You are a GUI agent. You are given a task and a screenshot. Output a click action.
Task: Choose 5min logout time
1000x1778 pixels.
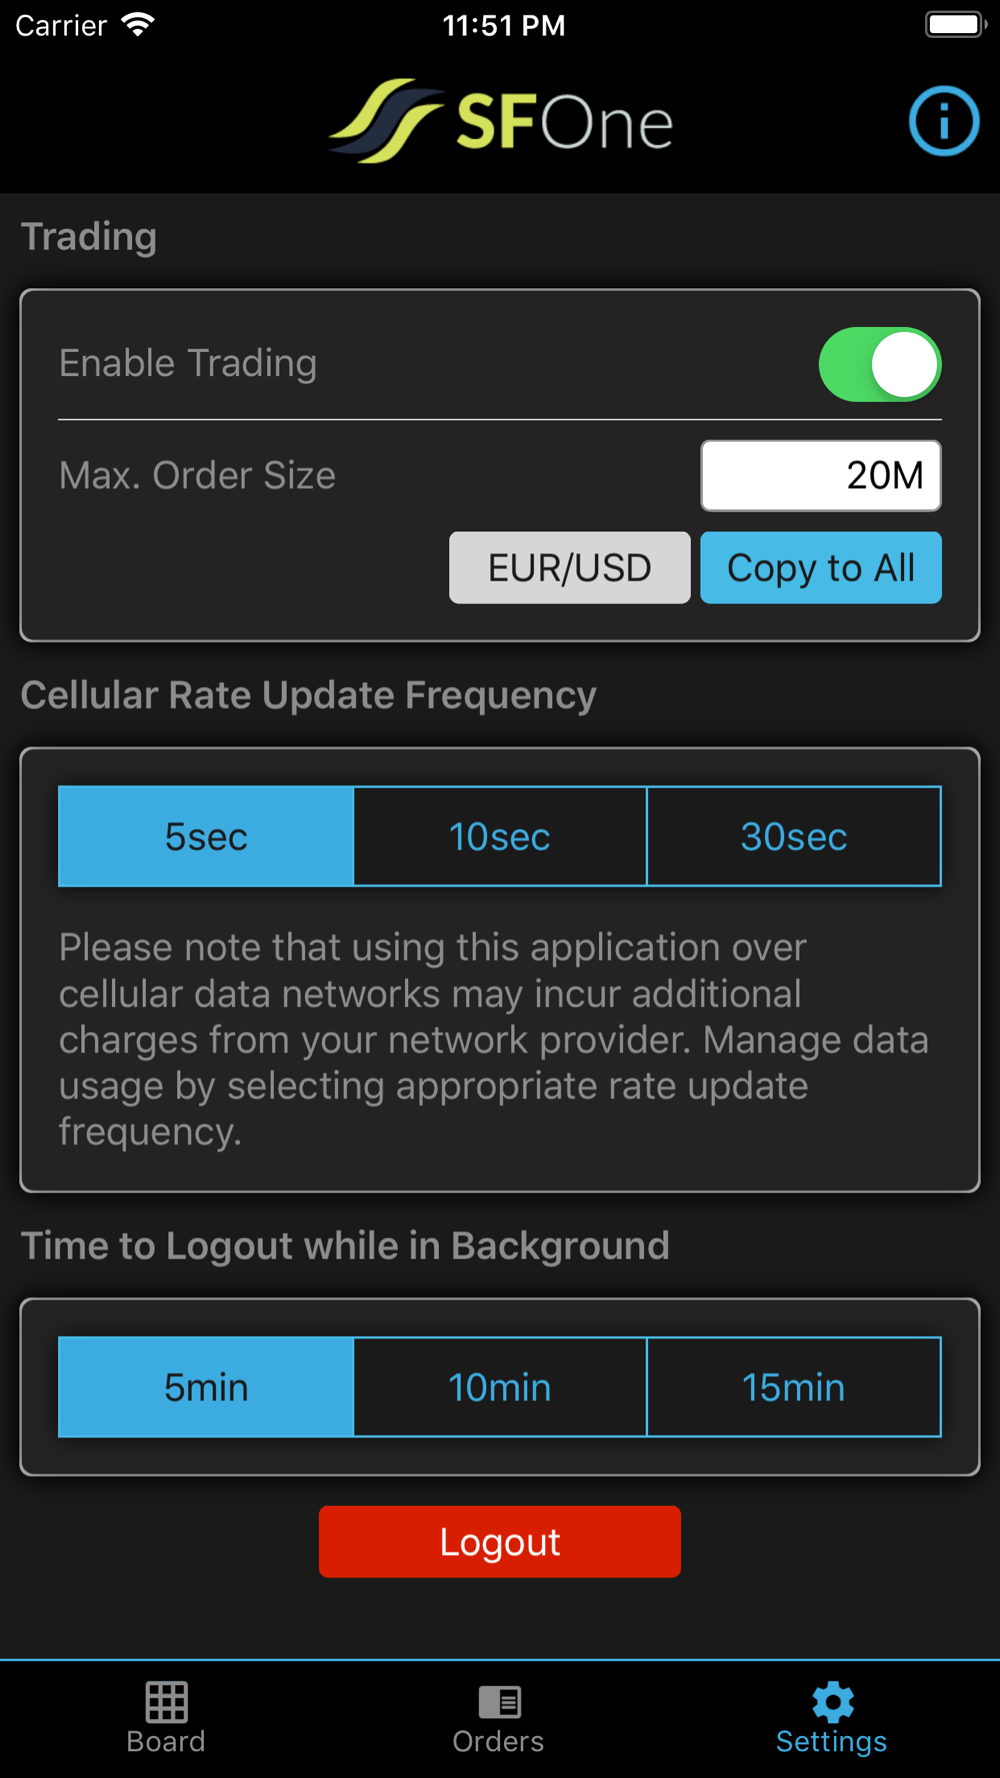[206, 1387]
